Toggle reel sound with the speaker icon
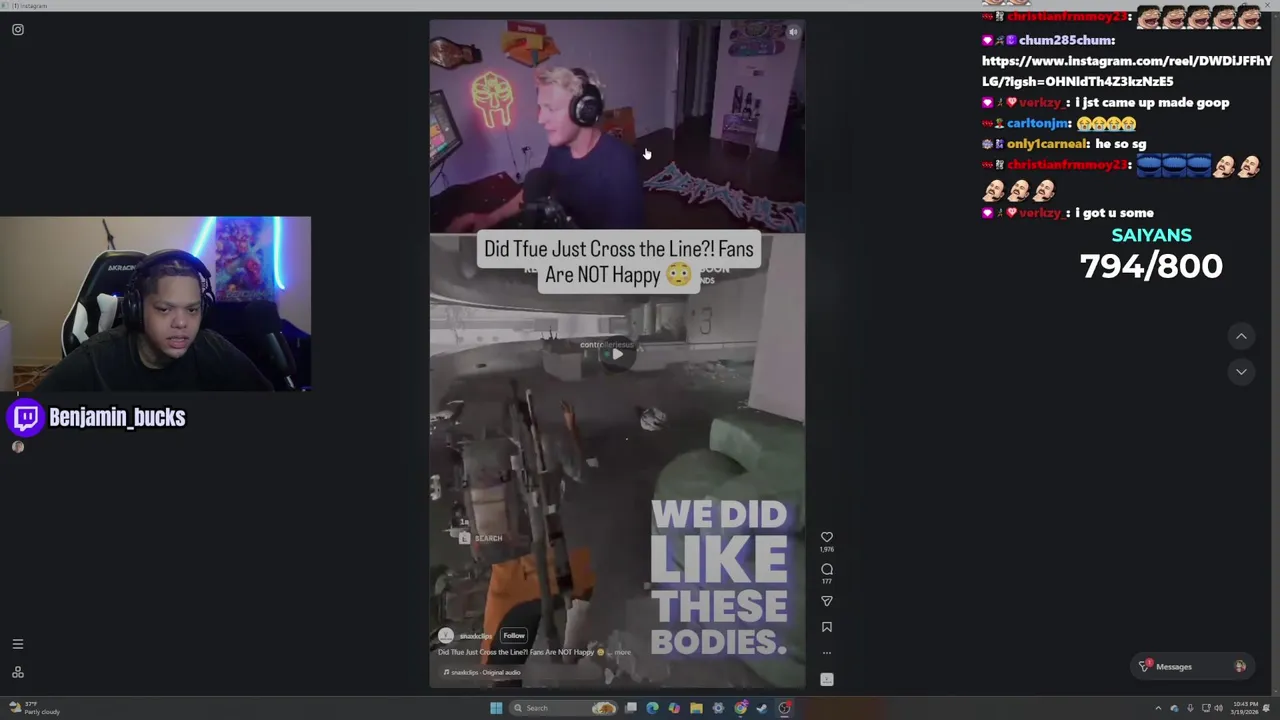The image size is (1280, 720). coord(793,32)
